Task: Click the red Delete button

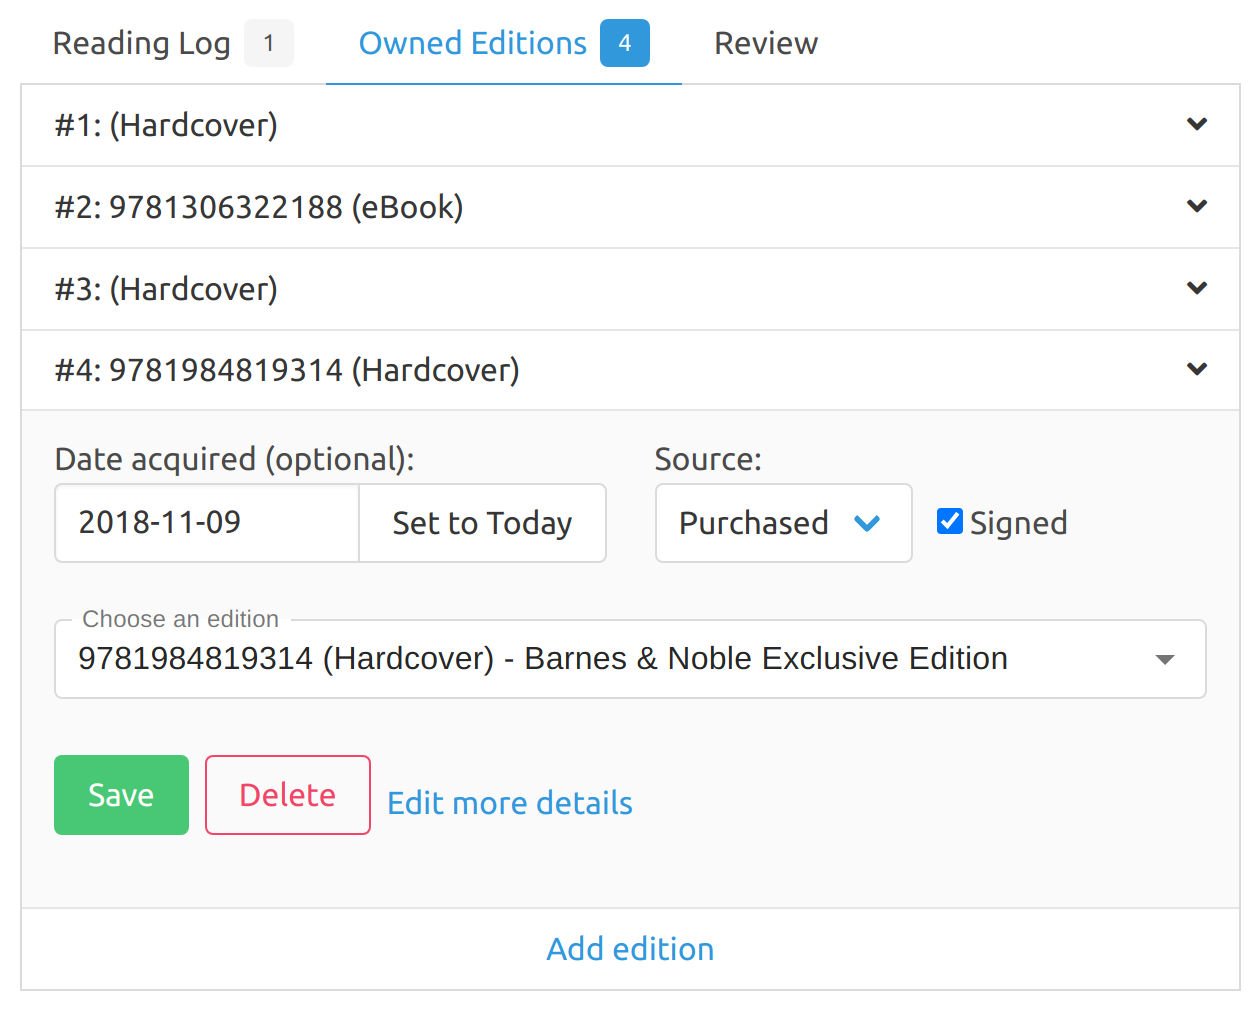Action: [287, 795]
